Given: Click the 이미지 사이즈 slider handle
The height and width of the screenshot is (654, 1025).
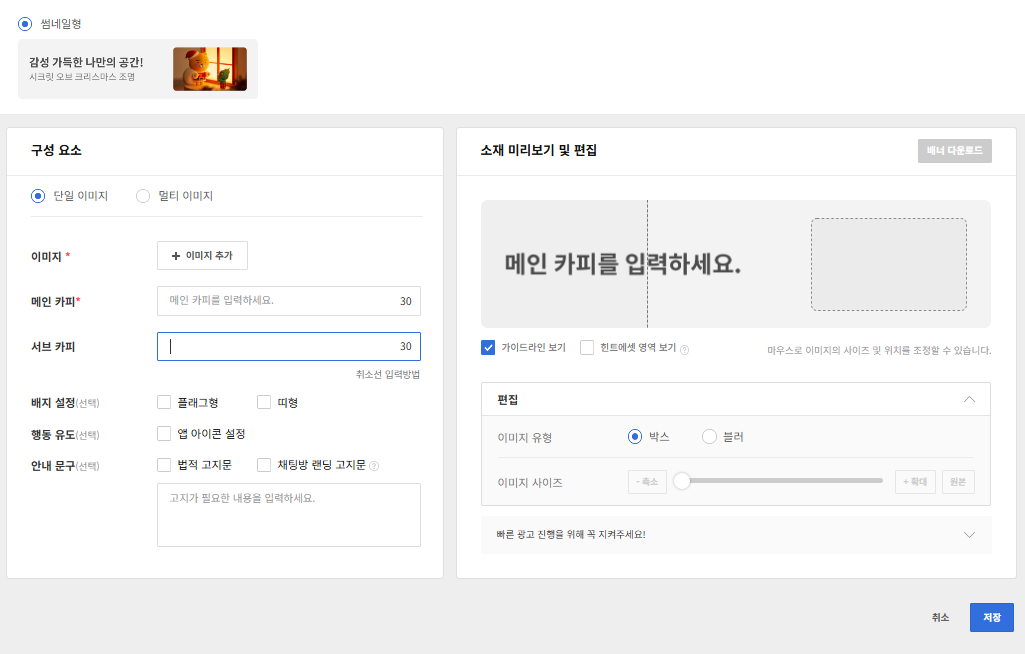Looking at the screenshot, I should [x=682, y=481].
